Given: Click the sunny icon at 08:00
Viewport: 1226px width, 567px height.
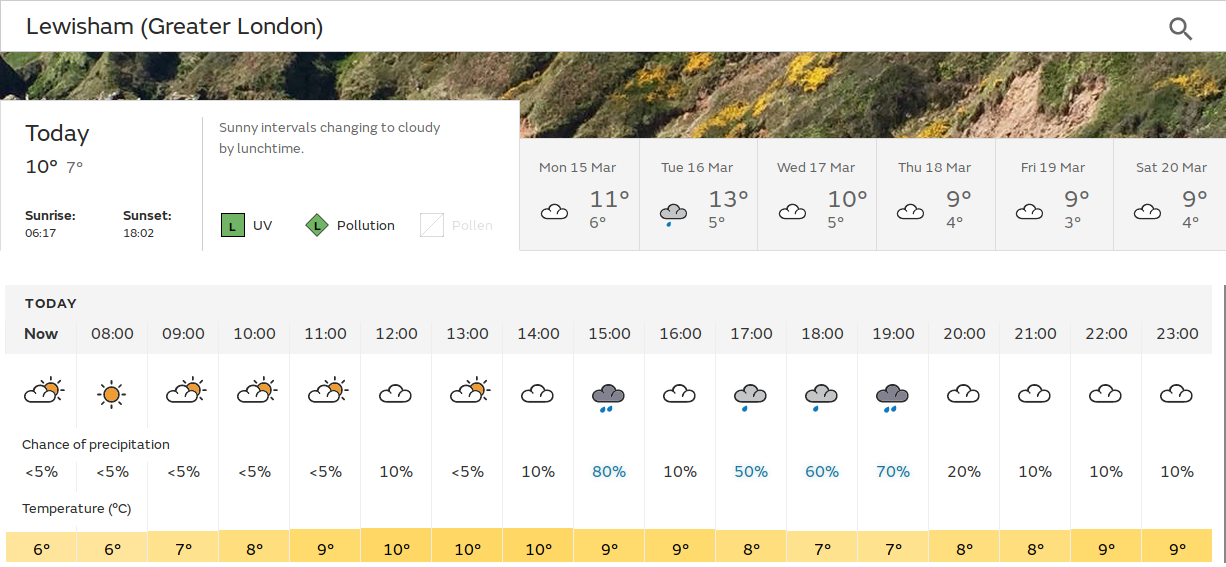Looking at the screenshot, I should click(x=112, y=394).
